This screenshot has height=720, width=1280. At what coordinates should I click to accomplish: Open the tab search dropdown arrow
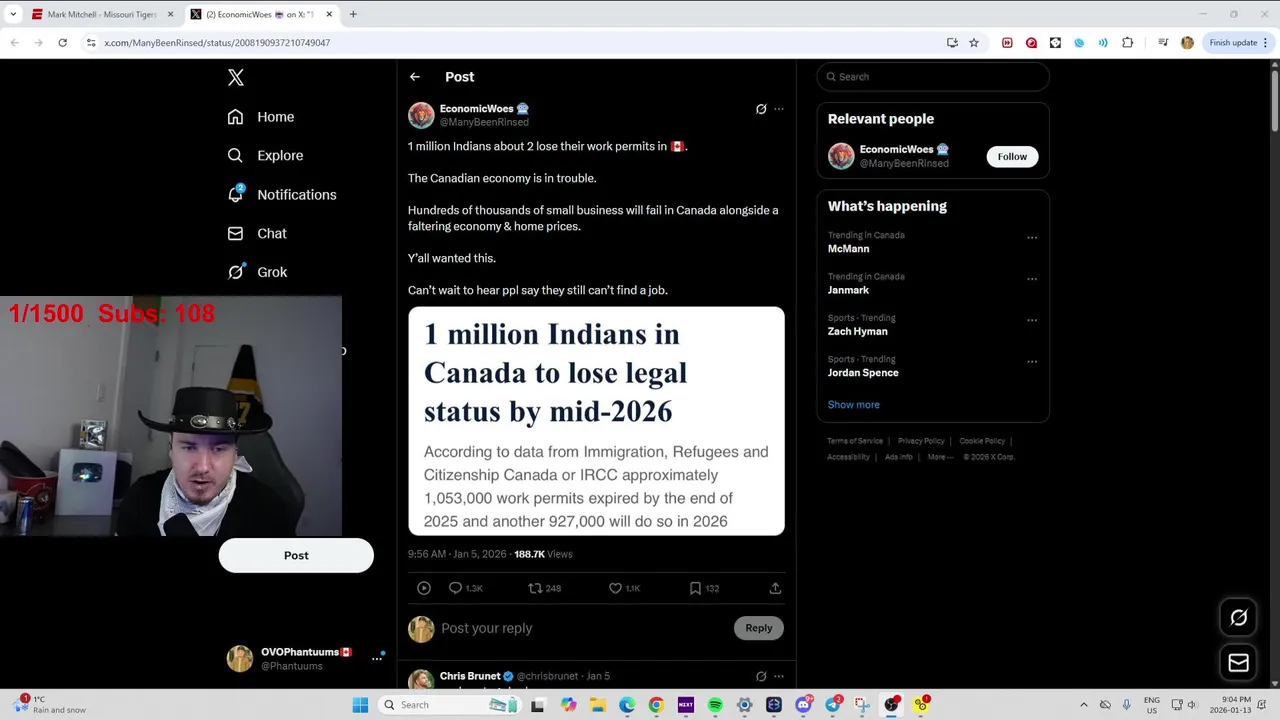13,14
